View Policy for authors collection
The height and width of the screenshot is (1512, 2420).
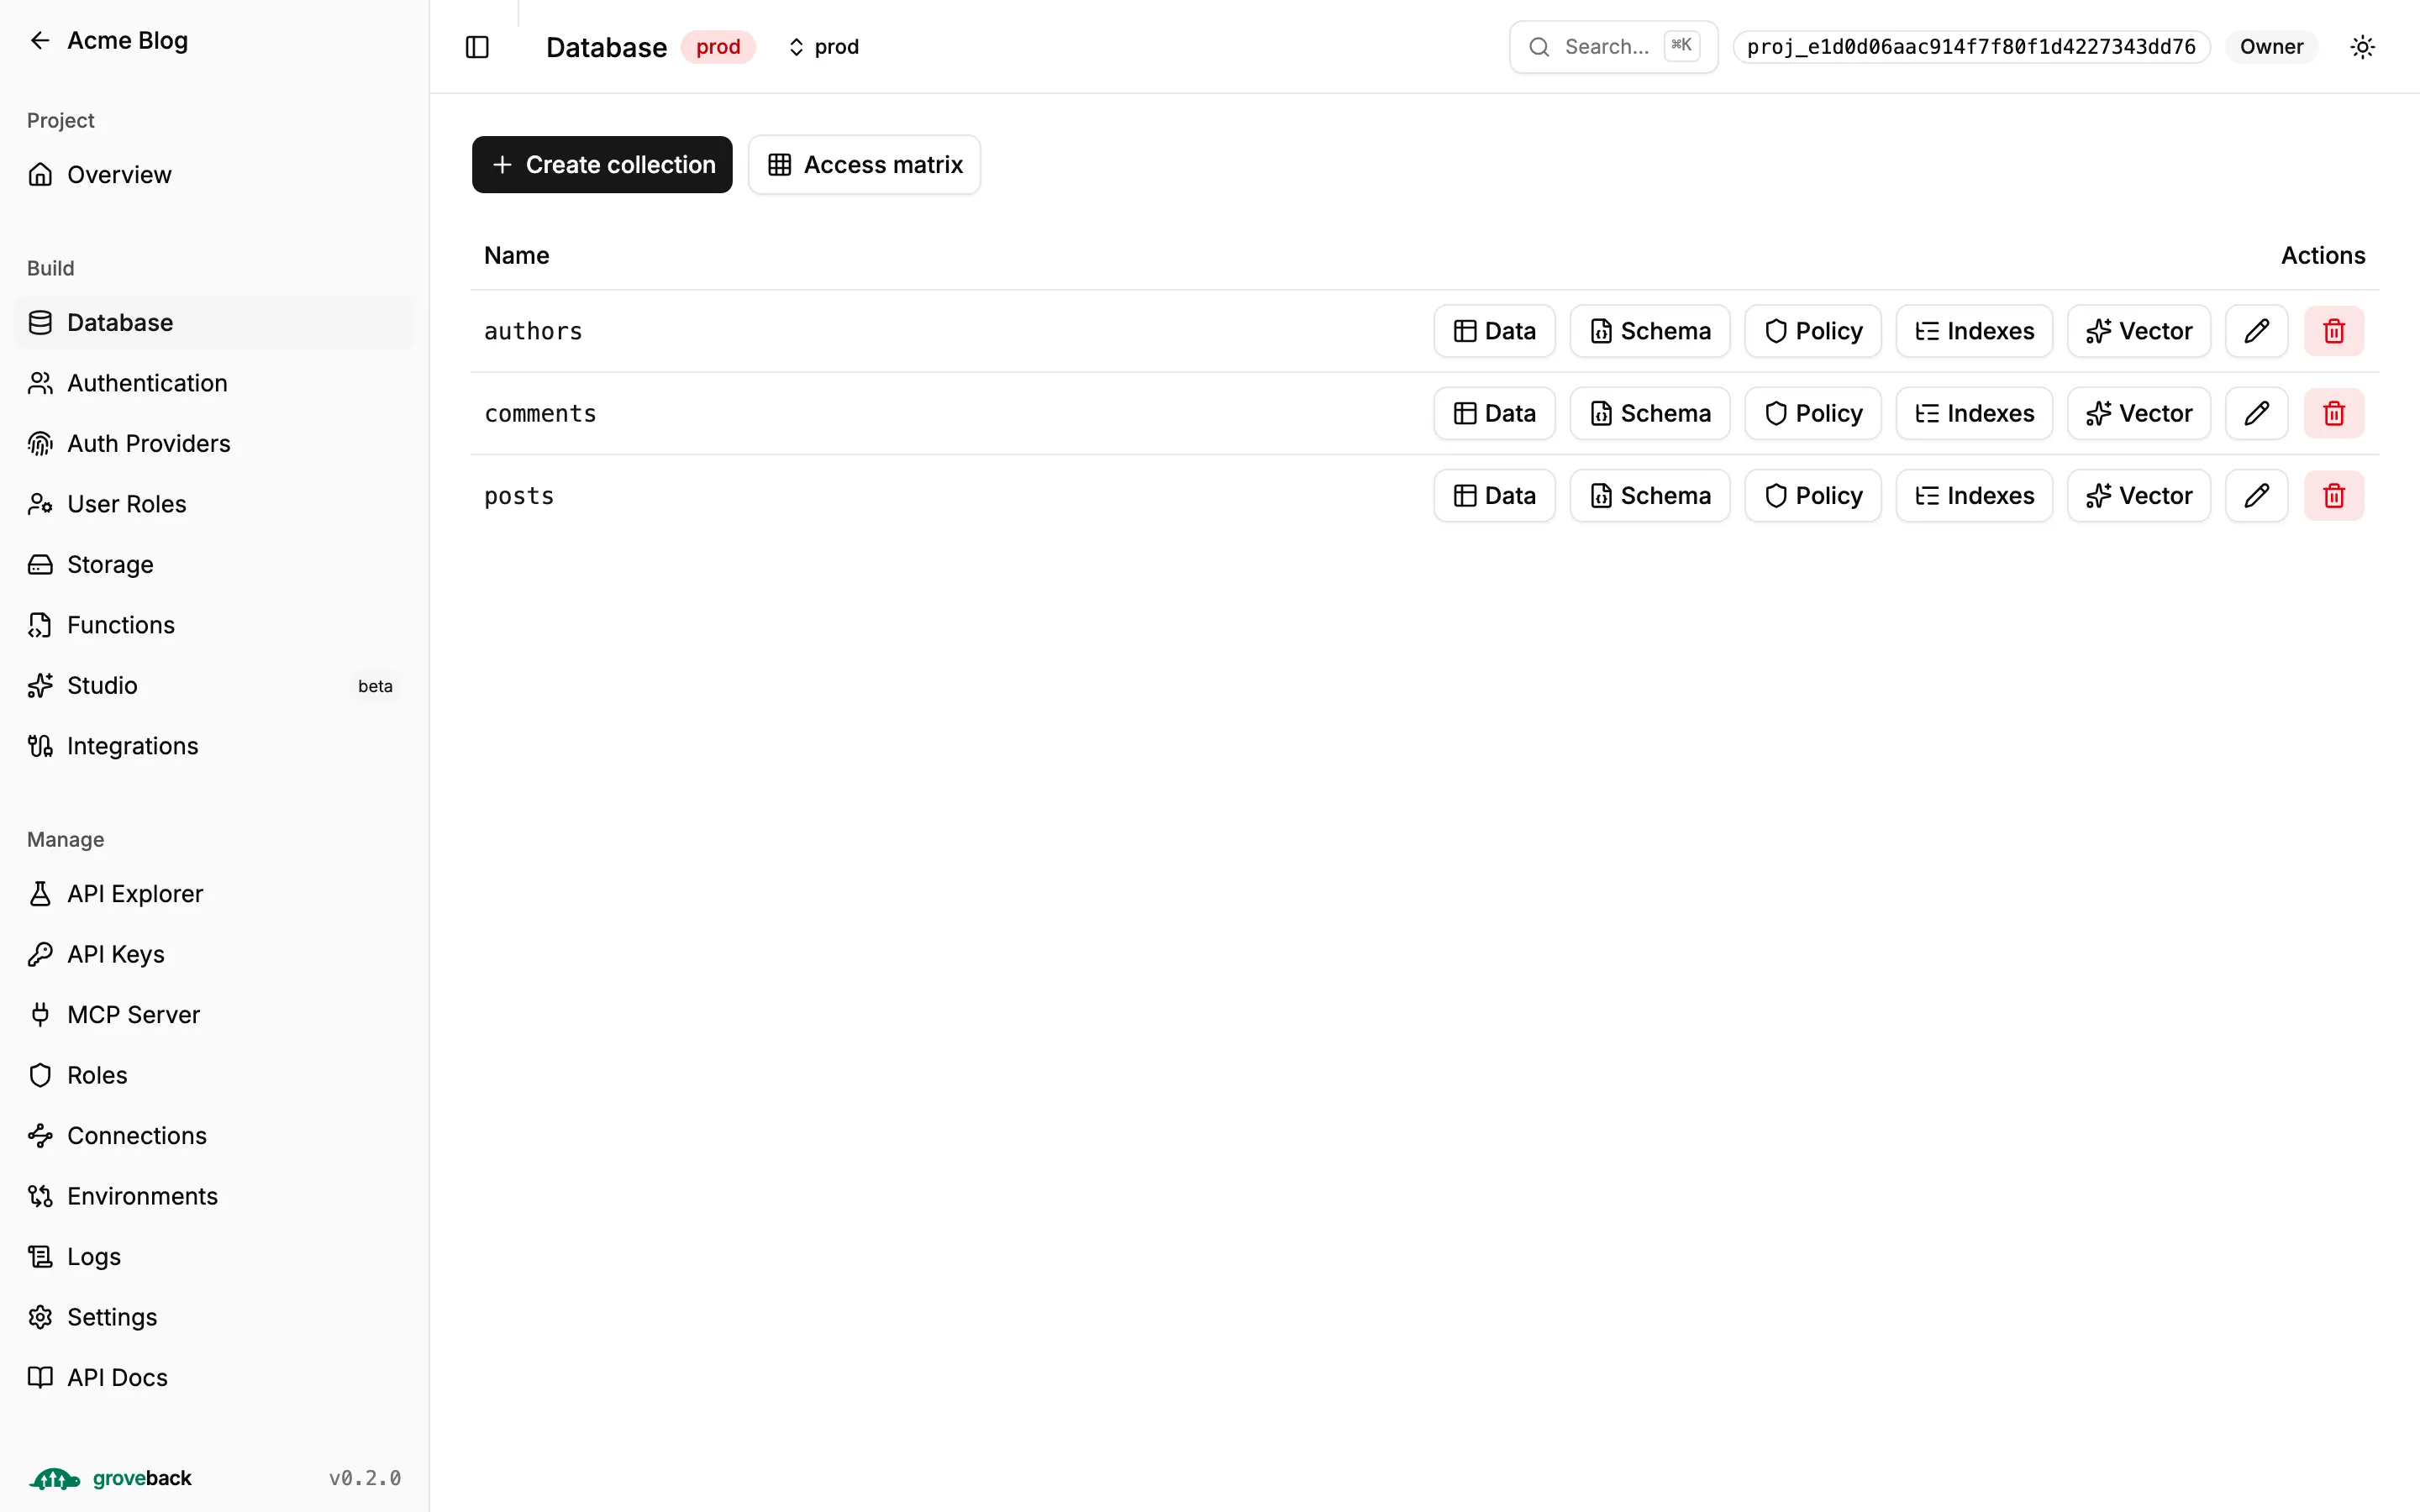(x=1813, y=331)
